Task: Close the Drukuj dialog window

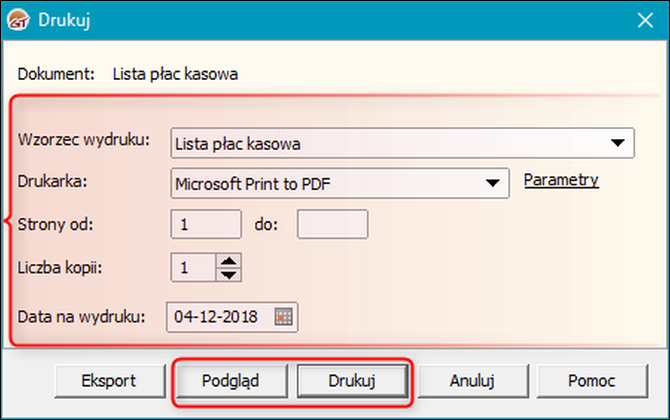Action: tap(643, 19)
